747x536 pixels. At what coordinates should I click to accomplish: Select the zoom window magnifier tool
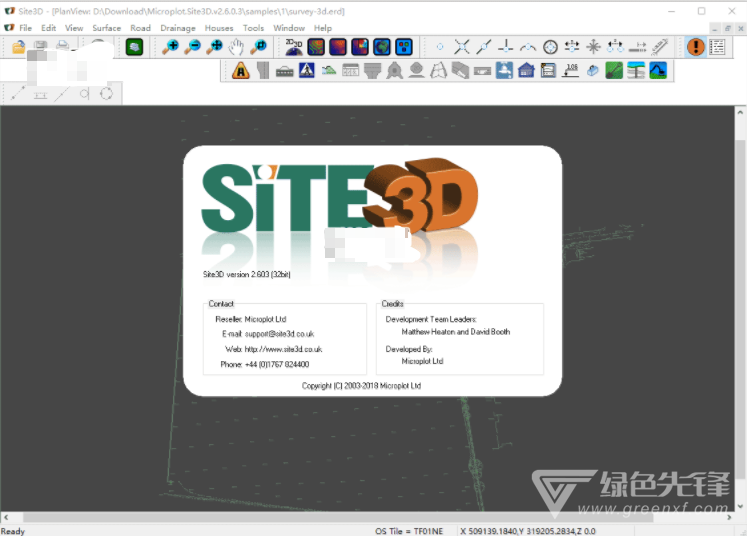tap(260, 47)
